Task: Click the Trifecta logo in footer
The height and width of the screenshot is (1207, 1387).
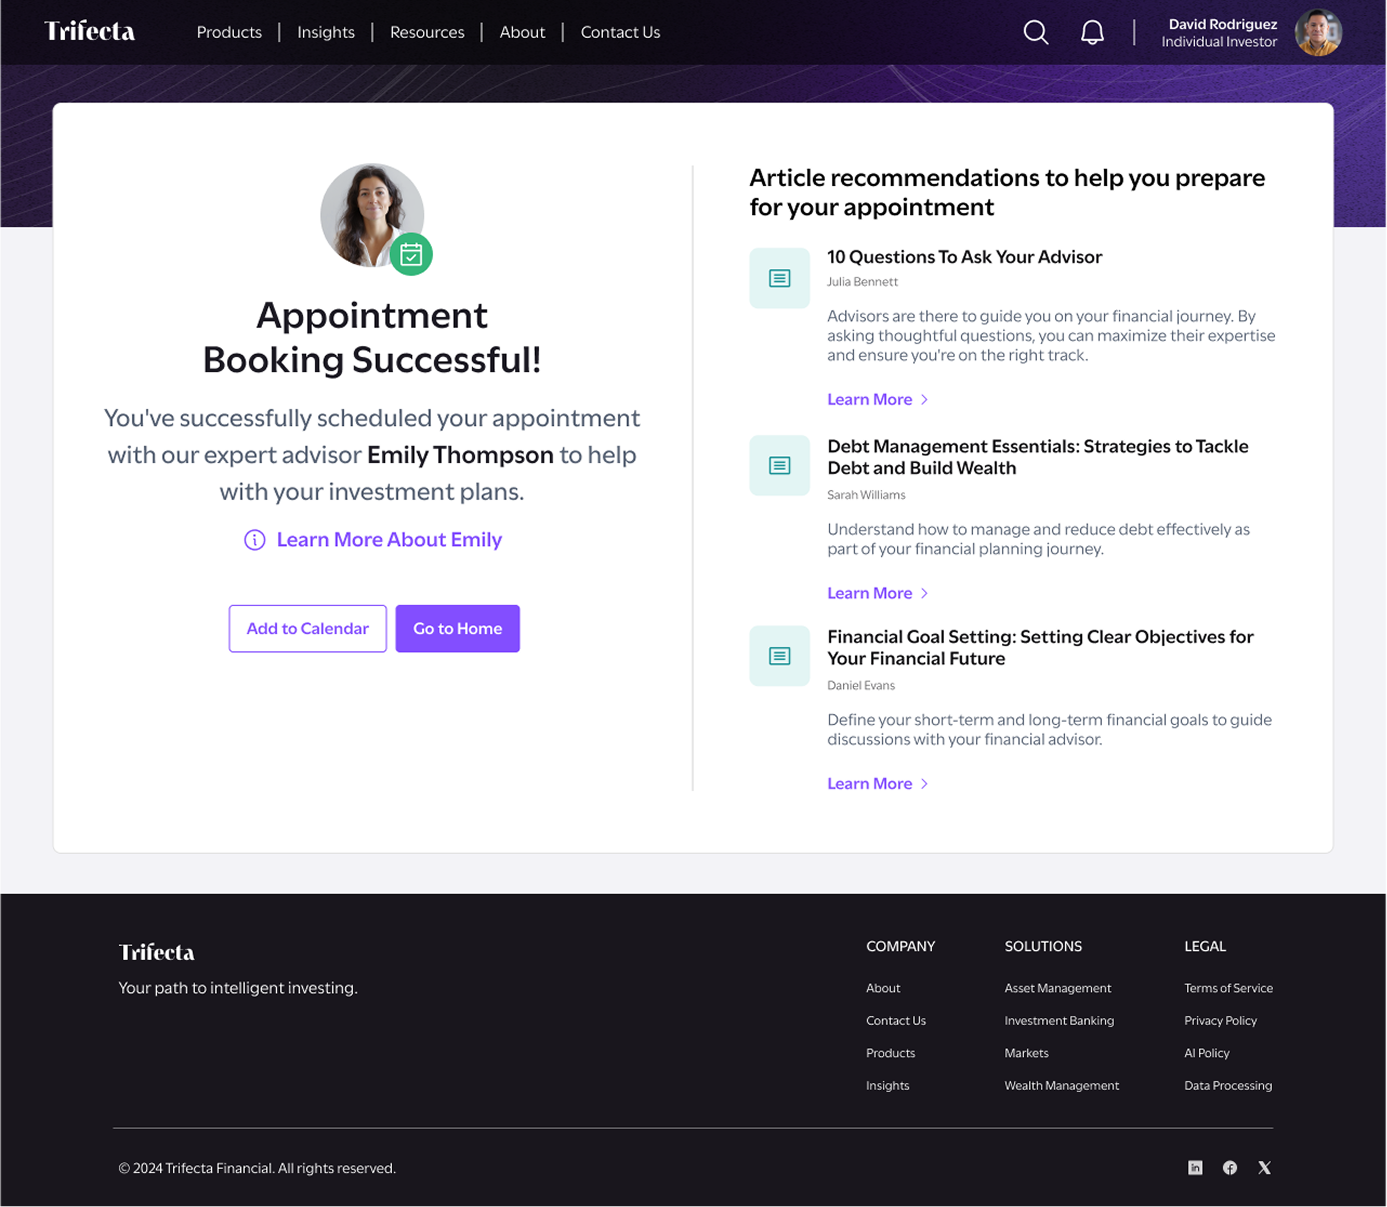Action: coord(156,952)
